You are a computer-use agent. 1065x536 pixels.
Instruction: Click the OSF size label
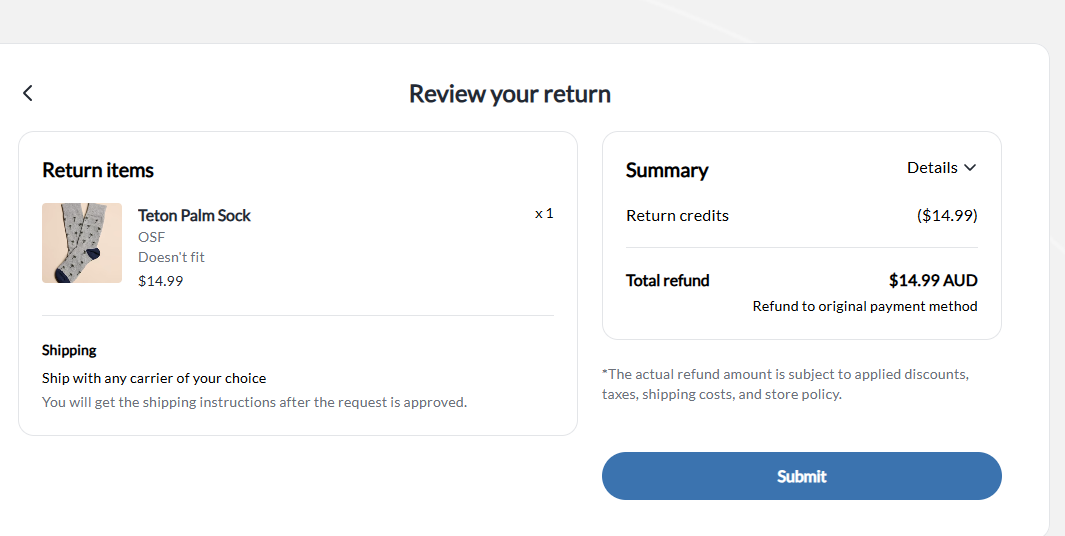coord(151,237)
